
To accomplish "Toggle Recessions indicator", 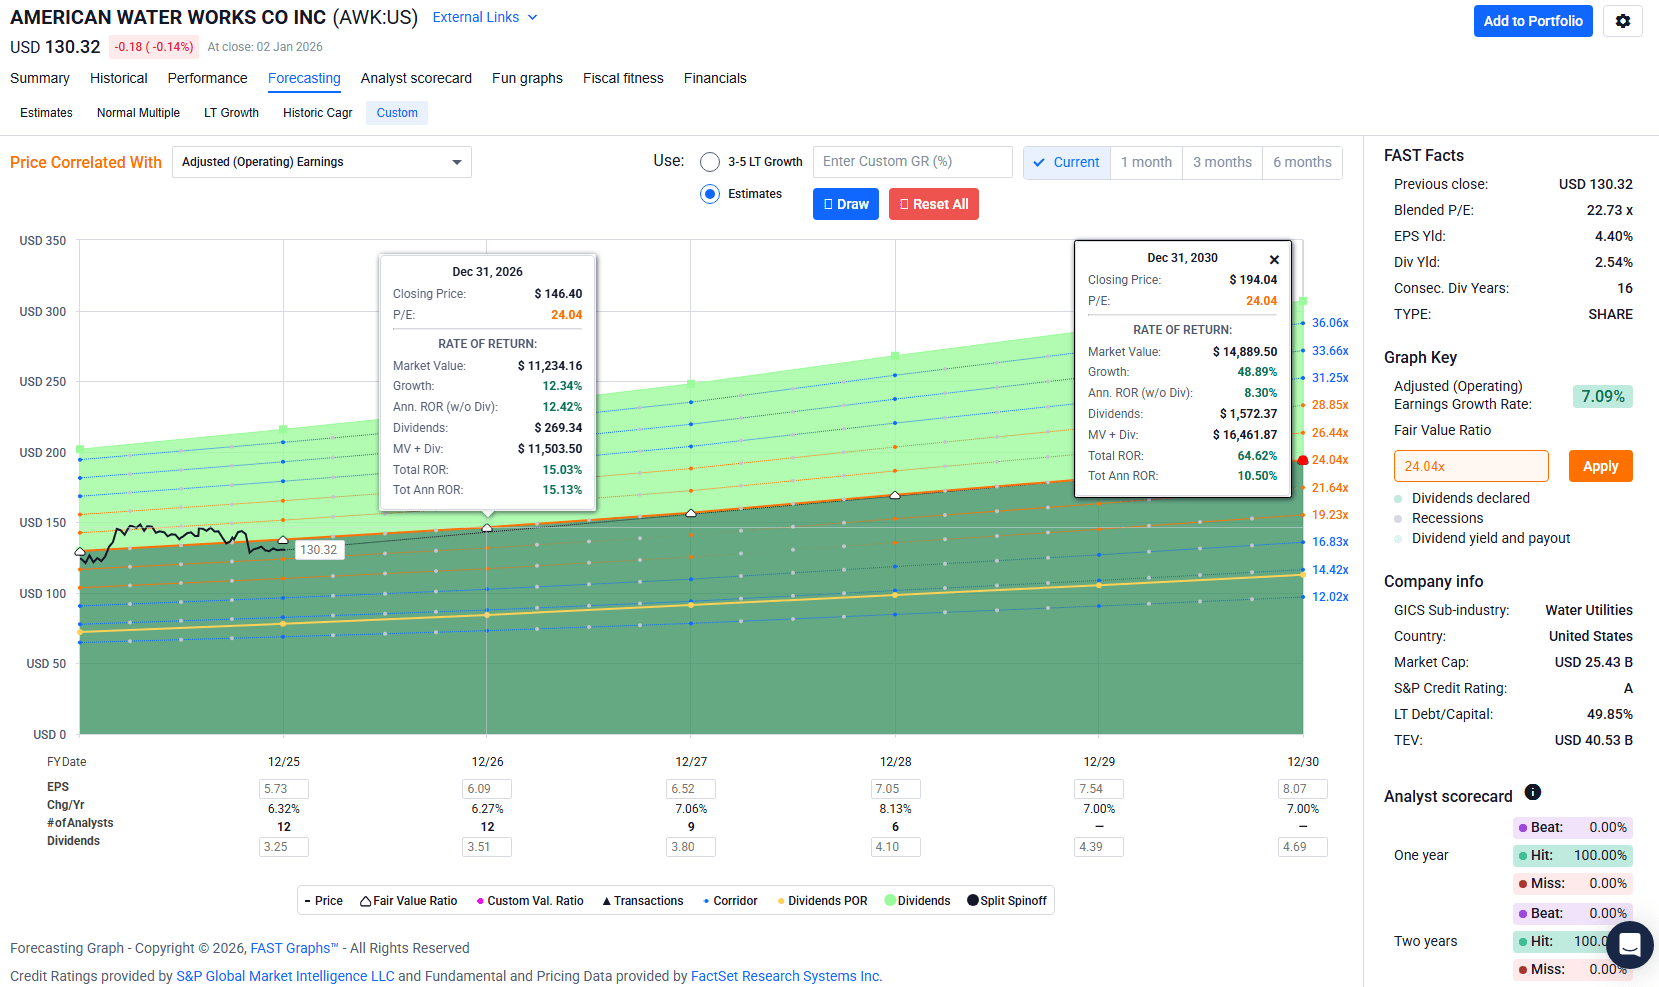I will (1398, 519).
